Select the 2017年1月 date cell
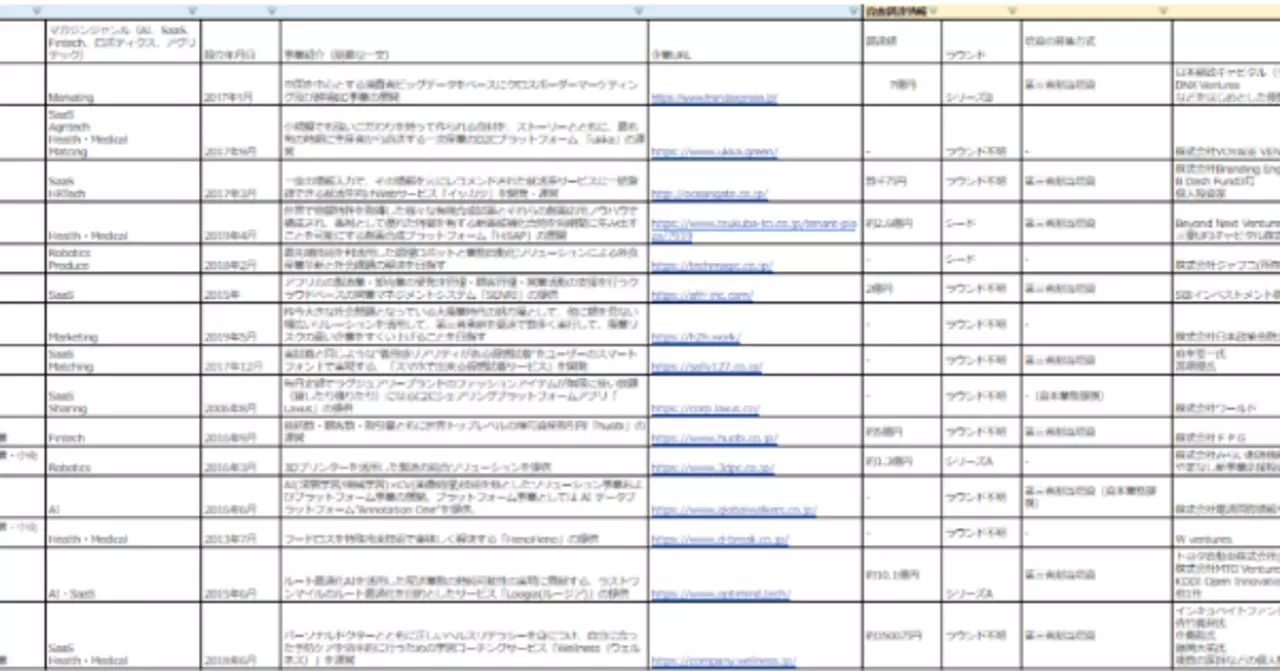 point(241,85)
